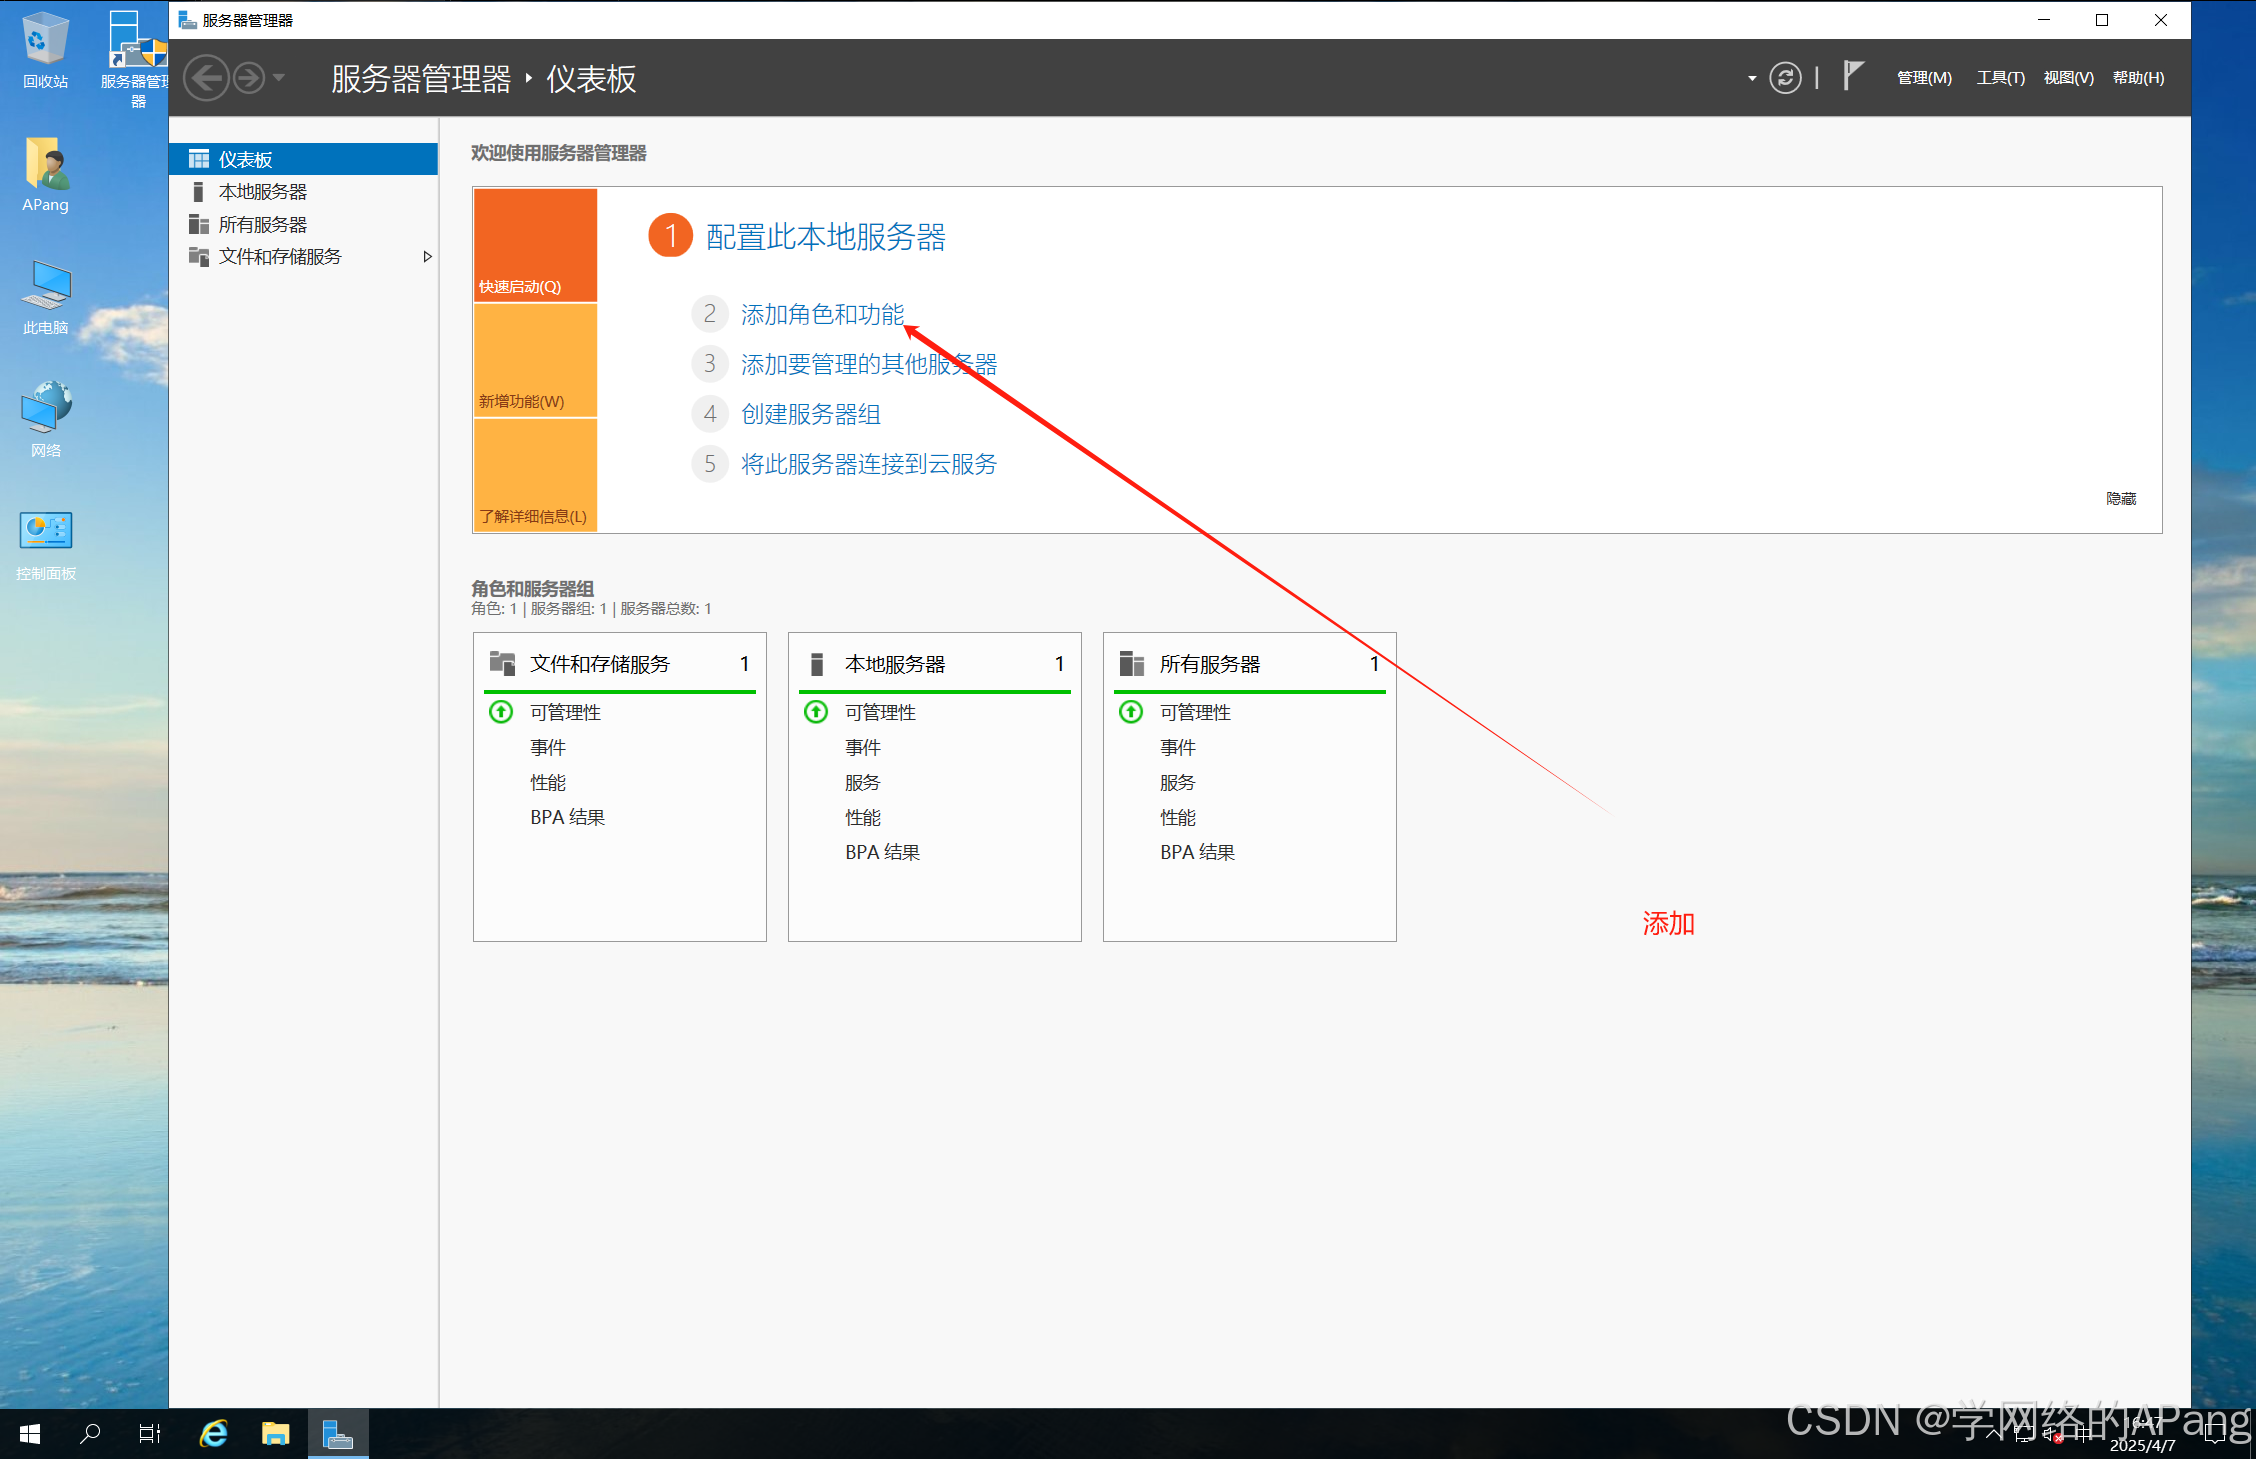Open Internet Explorer from taskbar
Screen dimensions: 2256x1459
tap(214, 1434)
